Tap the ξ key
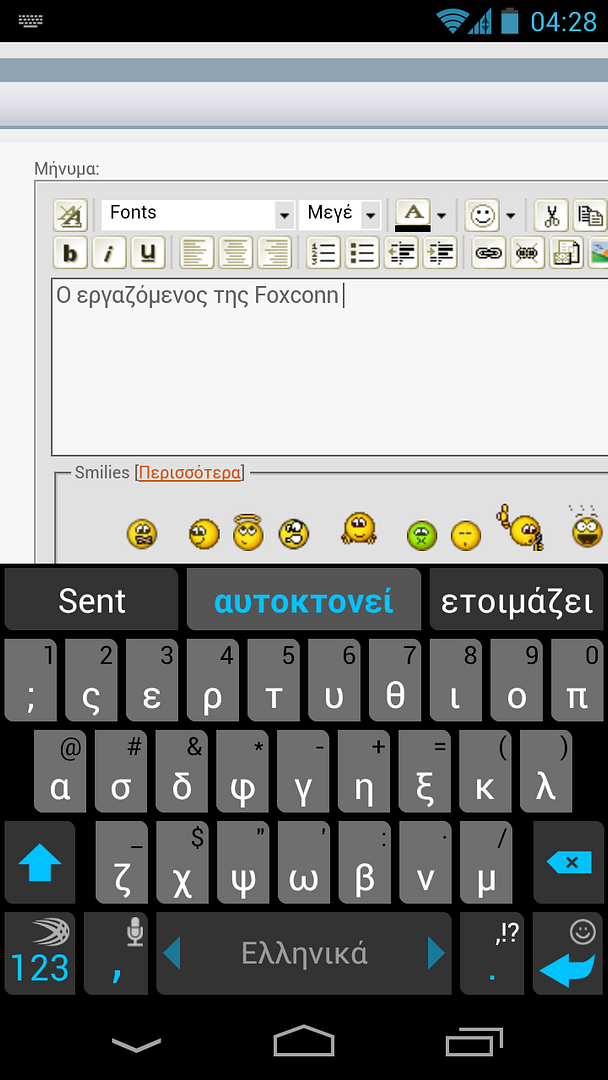The image size is (608, 1080). (x=426, y=771)
